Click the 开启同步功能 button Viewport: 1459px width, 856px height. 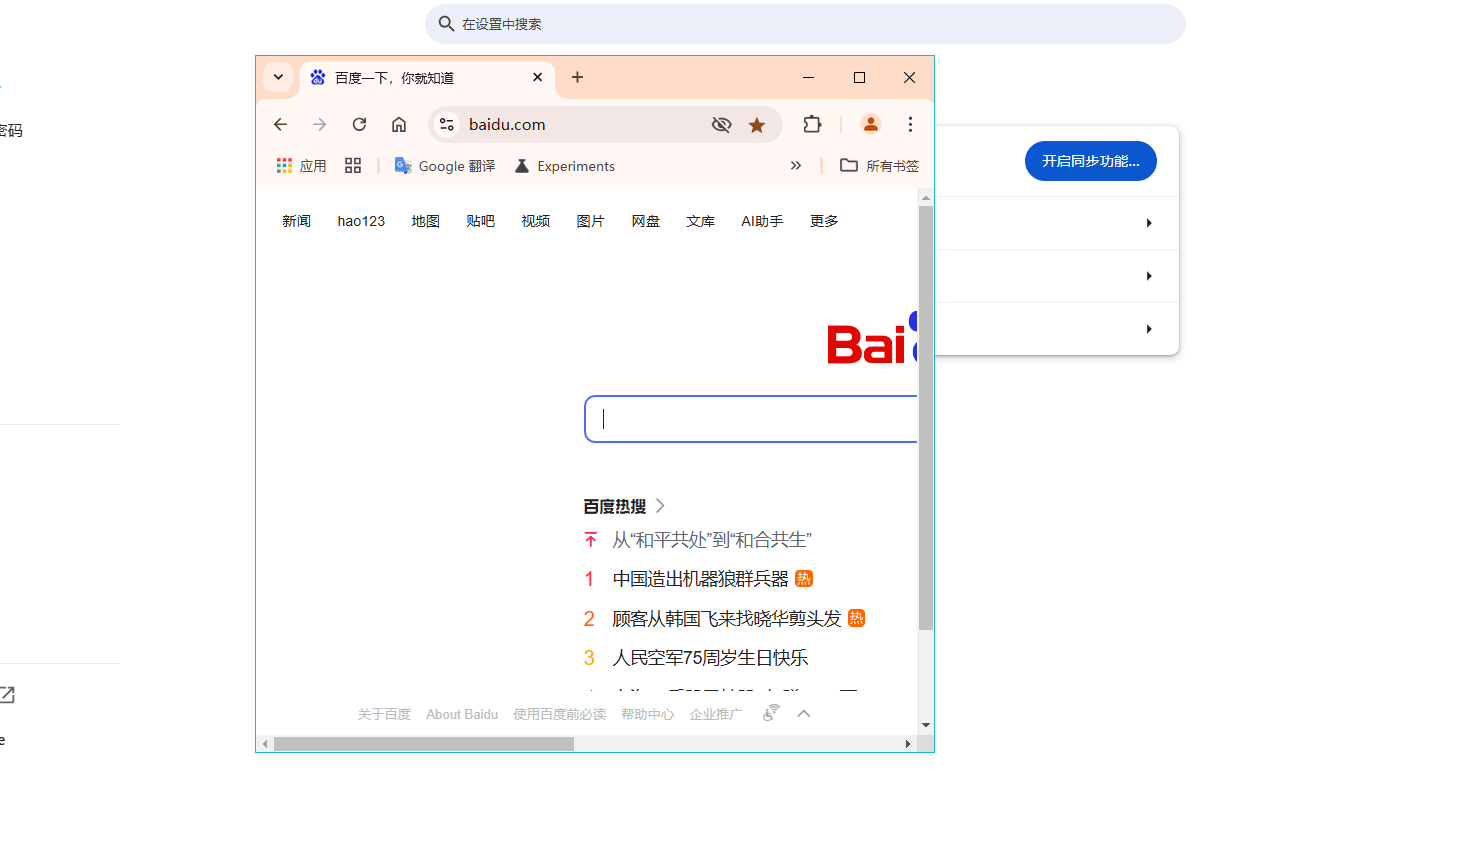pos(1091,161)
